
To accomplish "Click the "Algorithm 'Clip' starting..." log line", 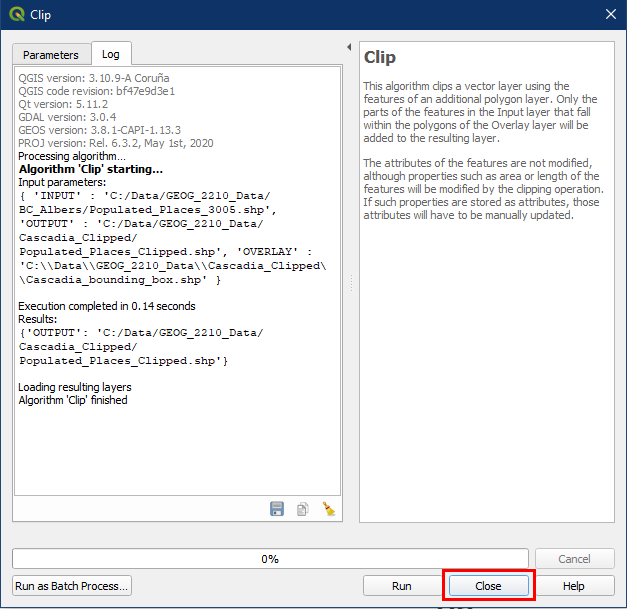I will pos(90,170).
